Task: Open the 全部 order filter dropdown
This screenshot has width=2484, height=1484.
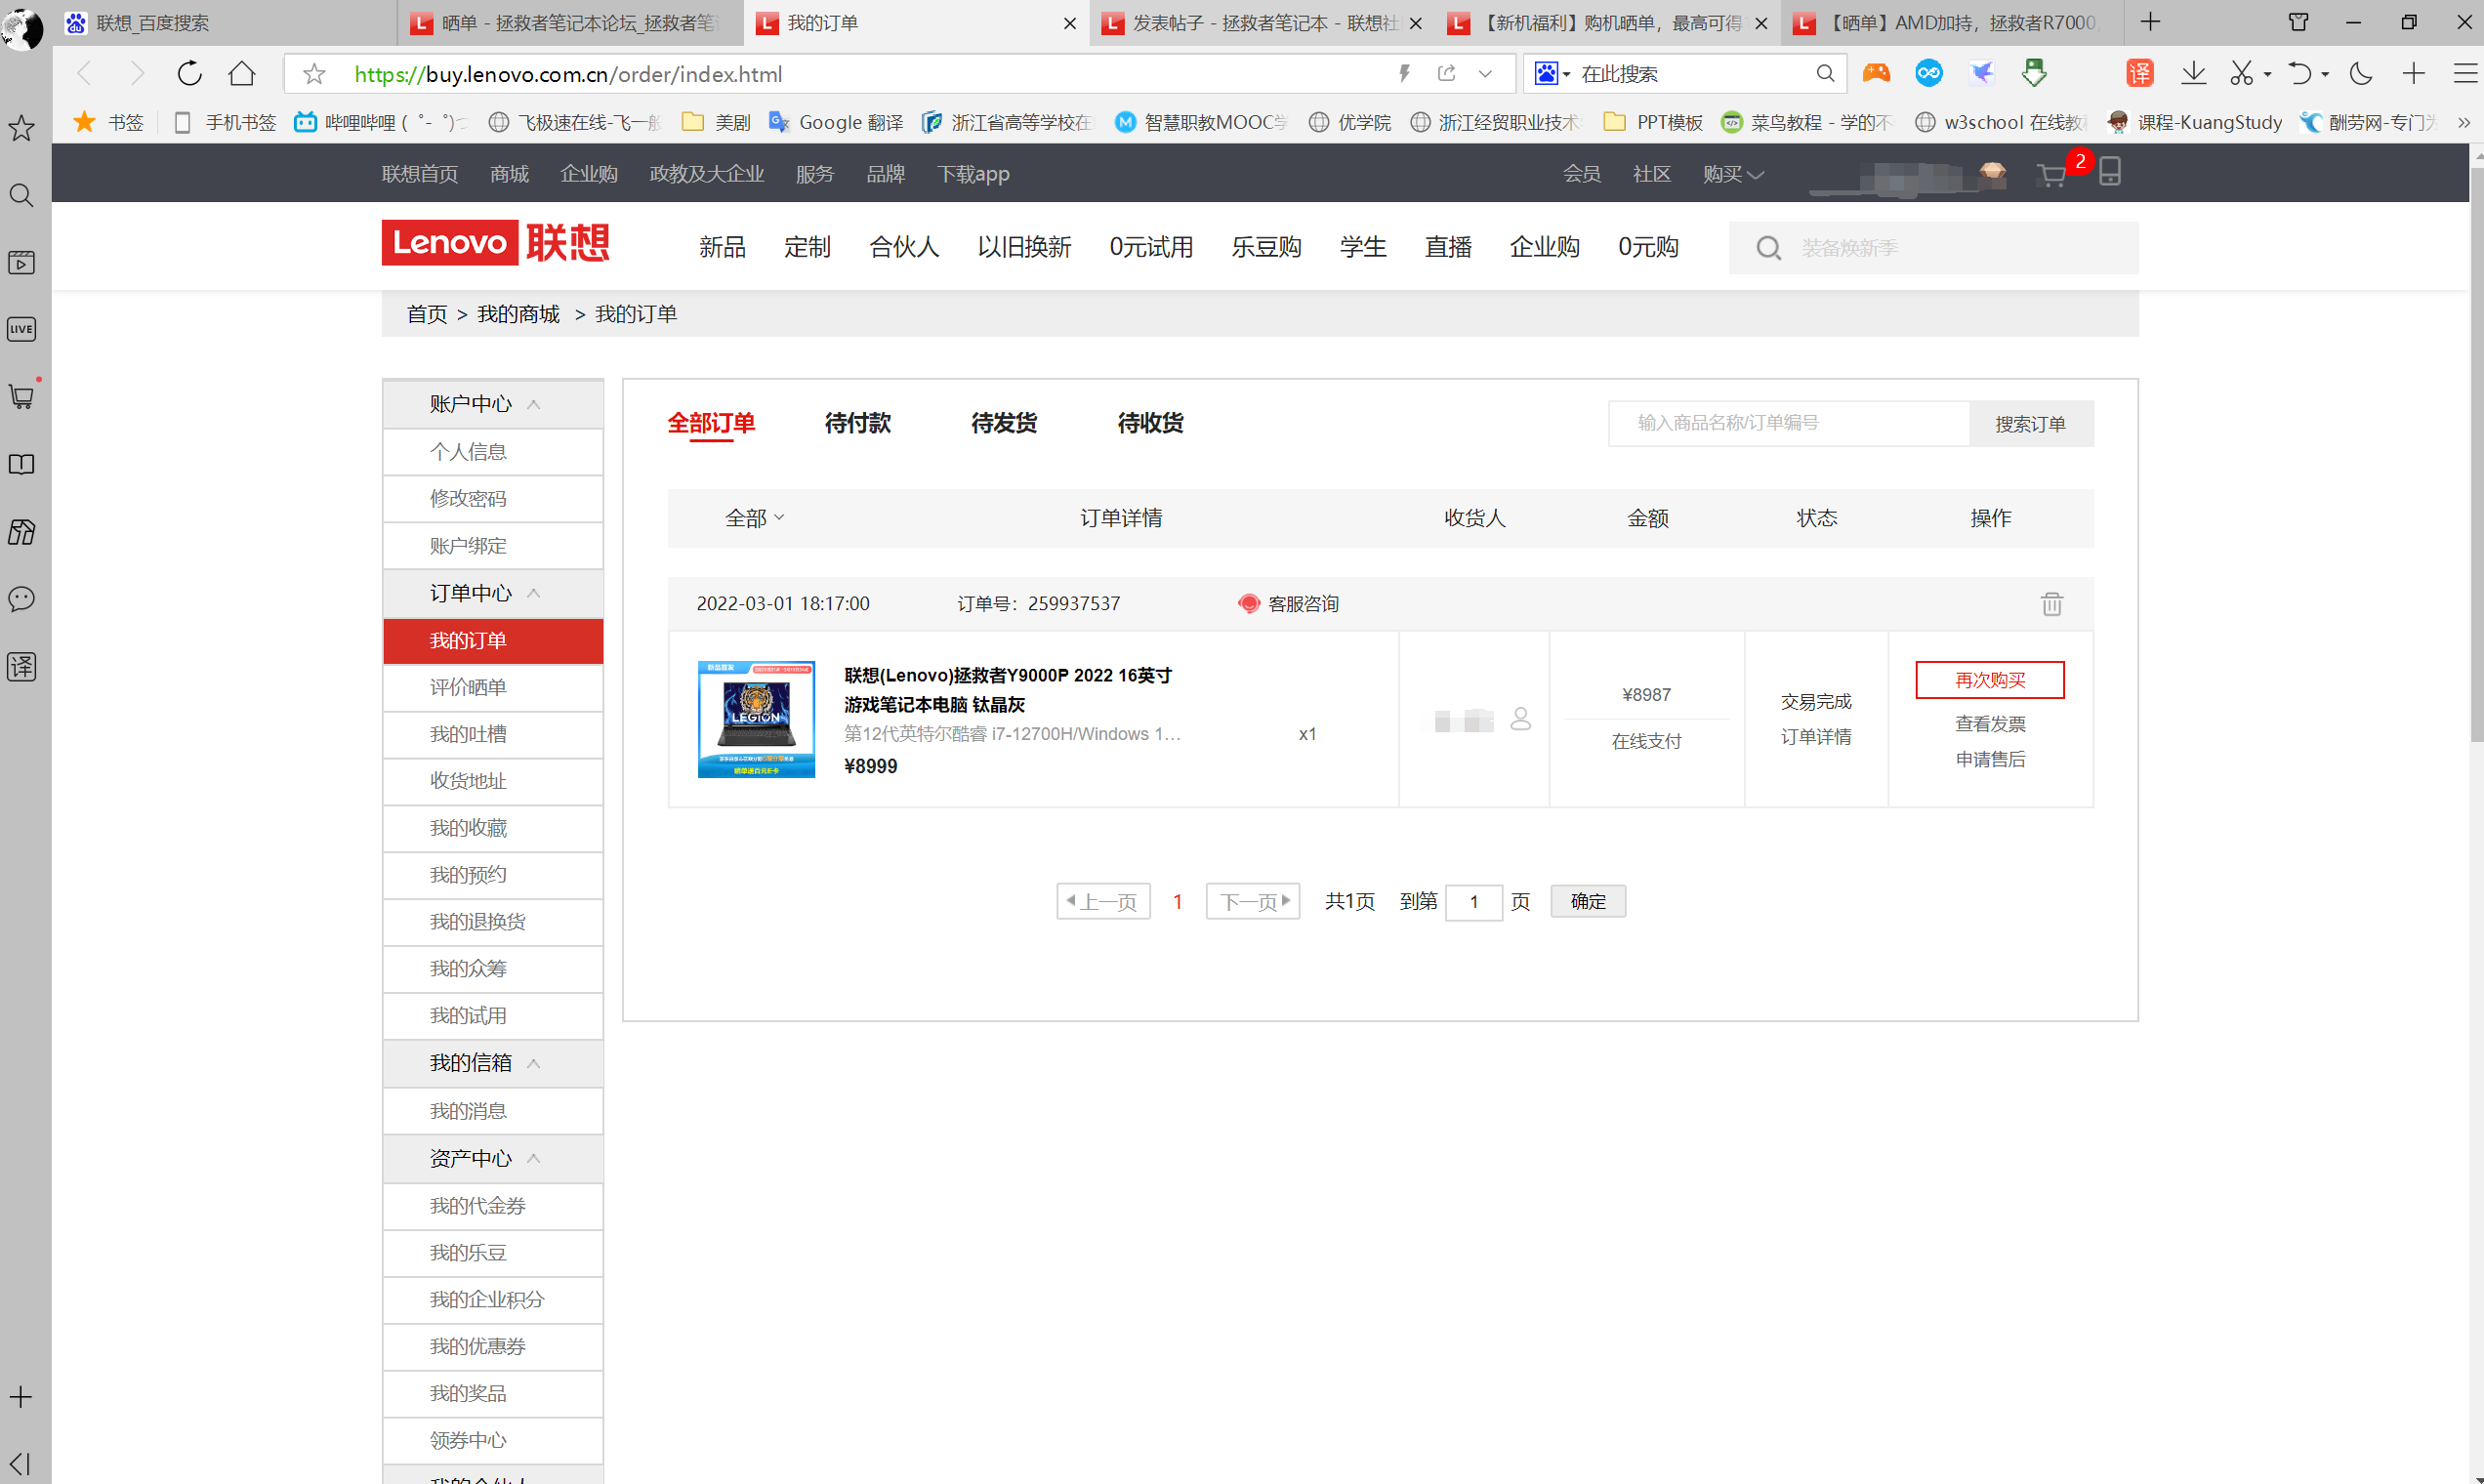Action: (754, 518)
